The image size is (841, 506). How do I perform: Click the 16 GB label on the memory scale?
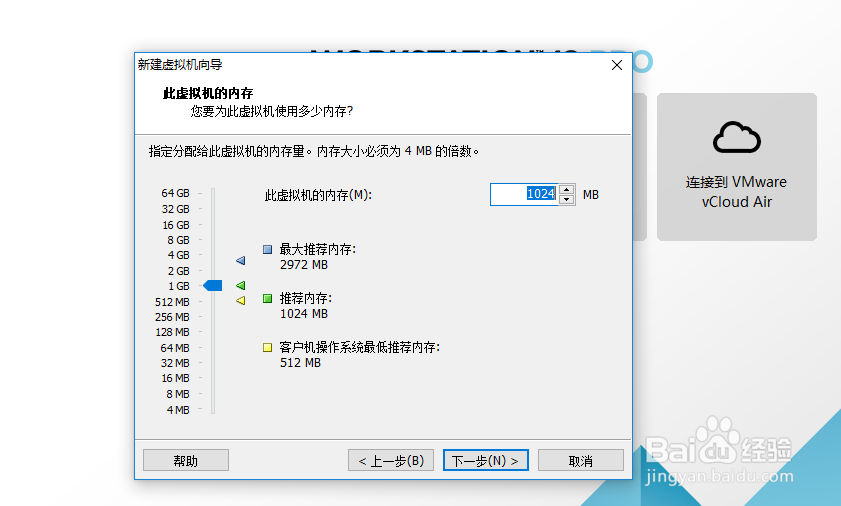176,225
